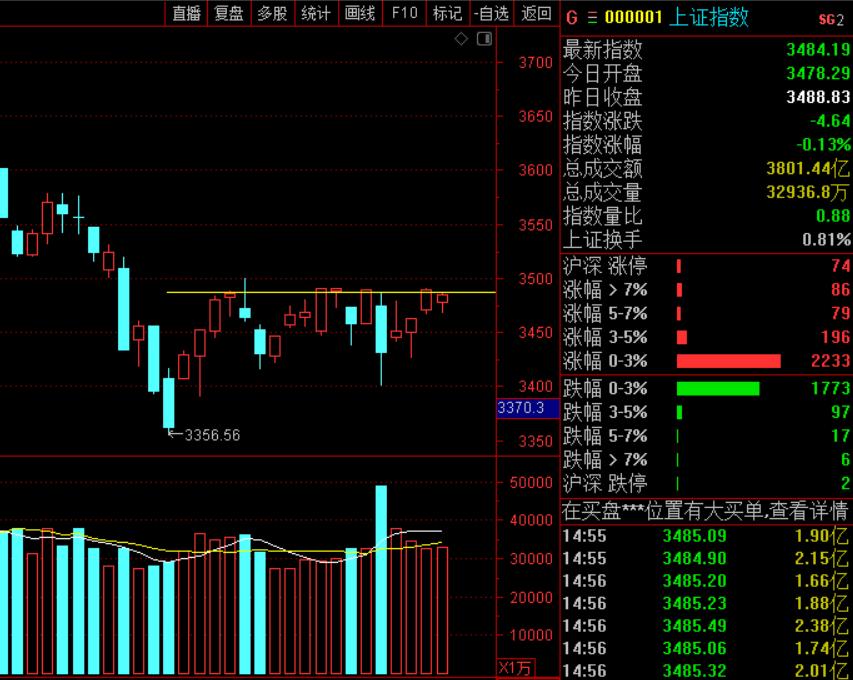853x680 pixels.
Task: Click the 上证换手 value 0.81%
Action: pos(826,239)
